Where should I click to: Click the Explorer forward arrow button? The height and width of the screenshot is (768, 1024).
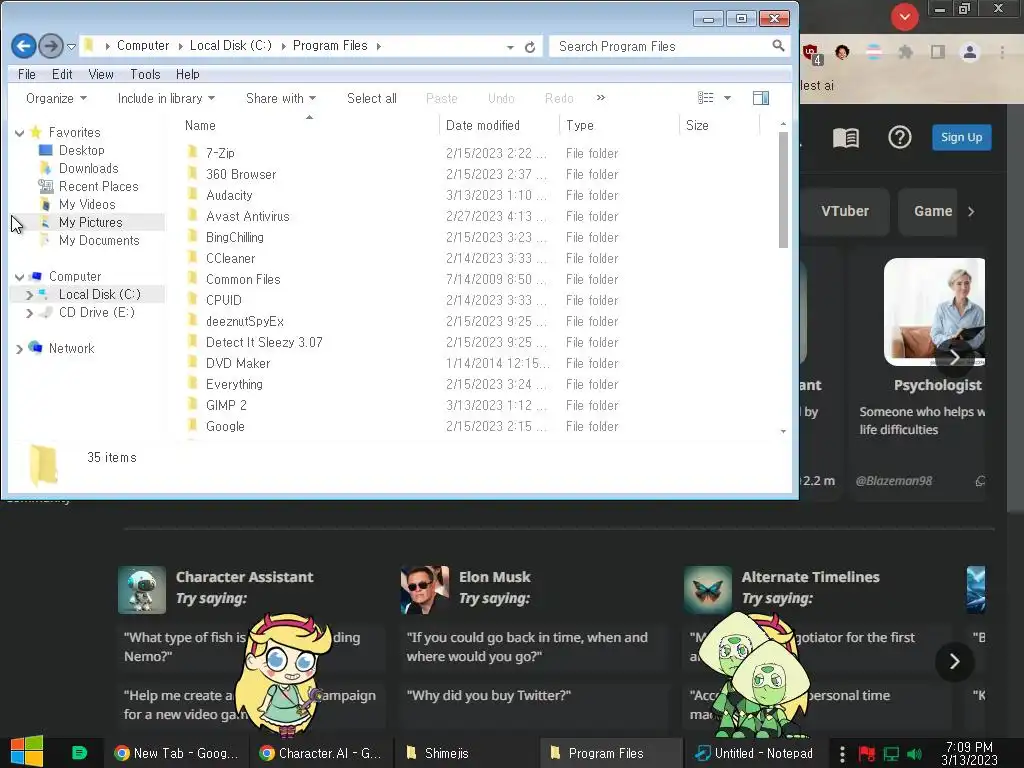coord(51,46)
